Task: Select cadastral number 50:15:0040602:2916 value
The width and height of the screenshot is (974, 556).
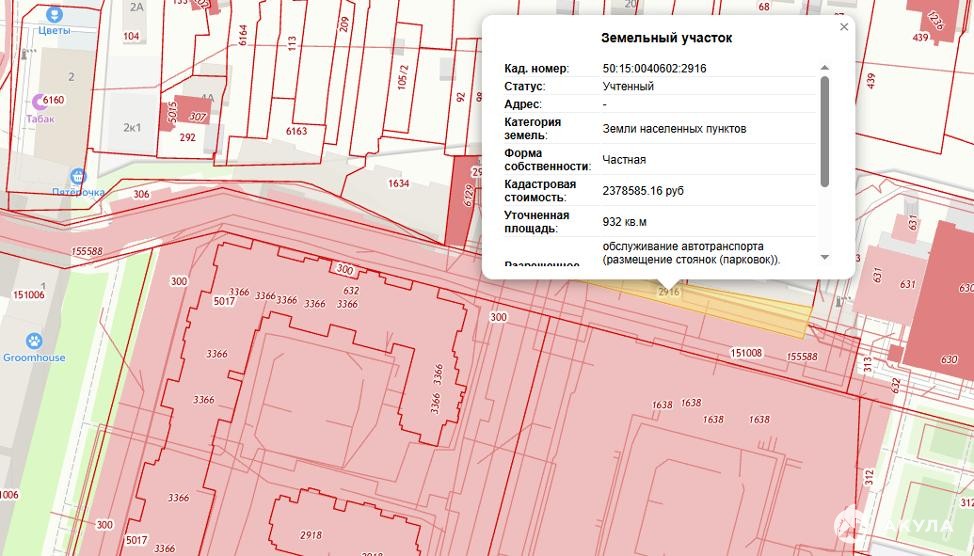Action: [x=654, y=69]
